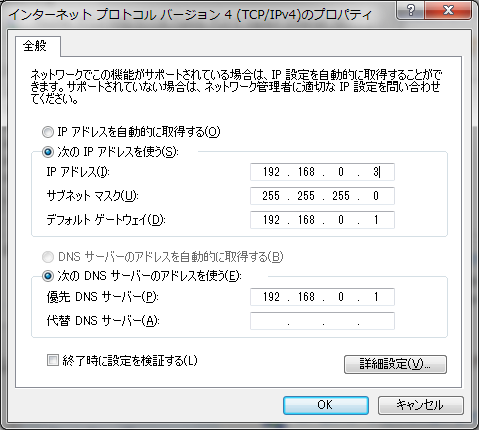The image size is (479, 430).
Task: Click last octet '3' of IP address
Action: [376, 172]
